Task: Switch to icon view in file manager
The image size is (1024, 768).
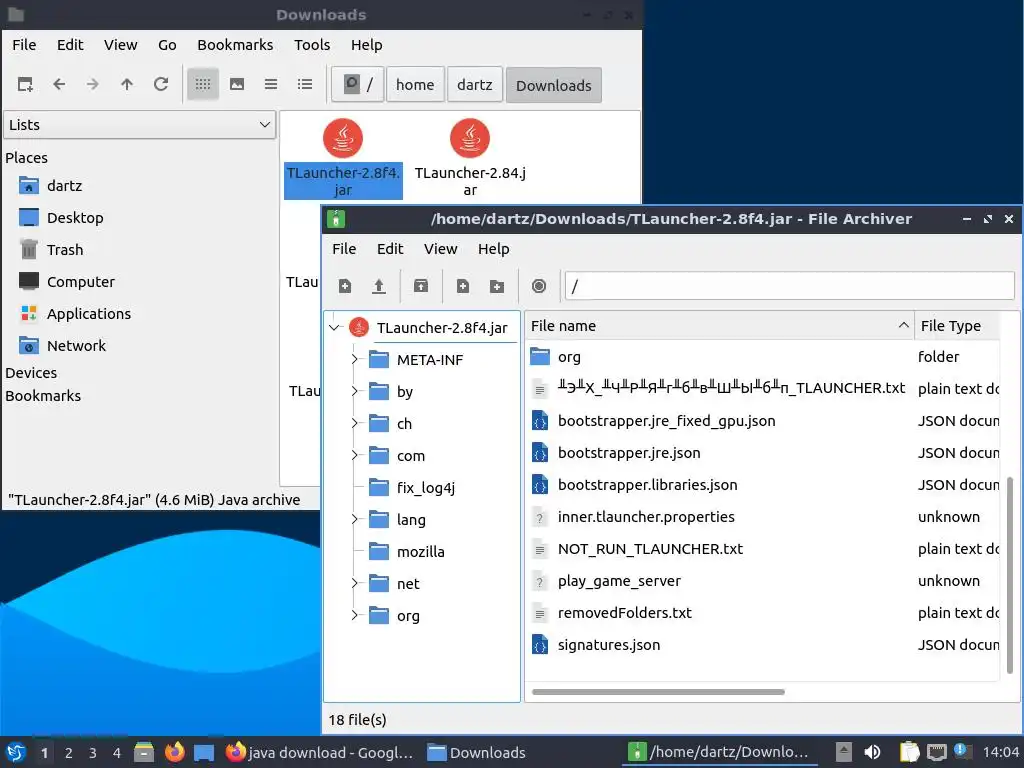Action: point(203,84)
